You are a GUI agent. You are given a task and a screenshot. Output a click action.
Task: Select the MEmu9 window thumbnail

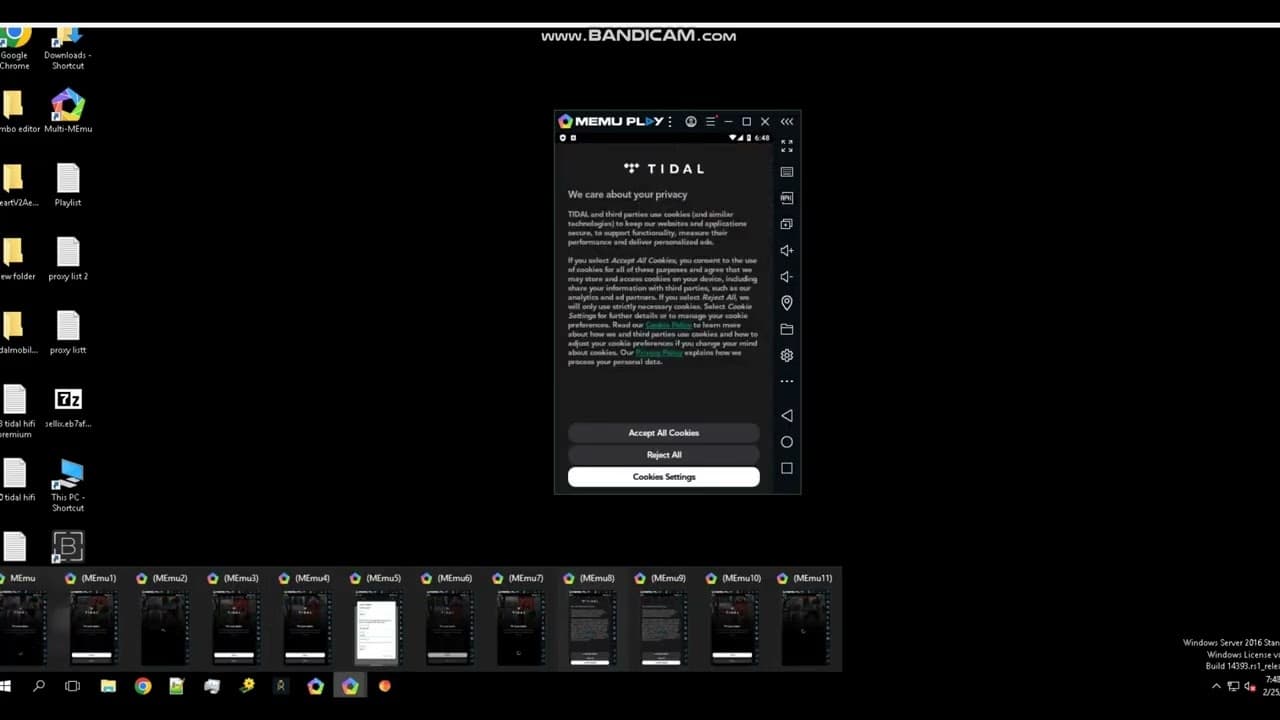pyautogui.click(x=662, y=627)
